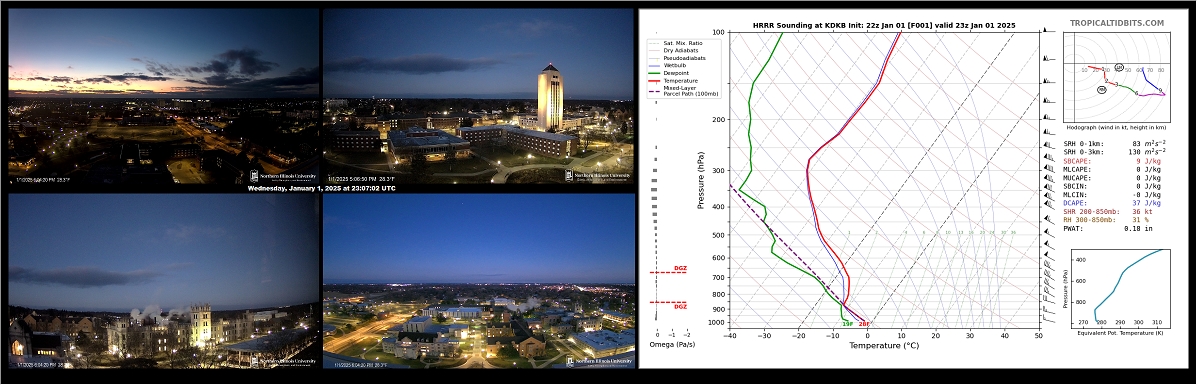This screenshot has height=385, width=1197.
Task: Click Northern Illinois University logo on castle webcam
Action: point(283,361)
